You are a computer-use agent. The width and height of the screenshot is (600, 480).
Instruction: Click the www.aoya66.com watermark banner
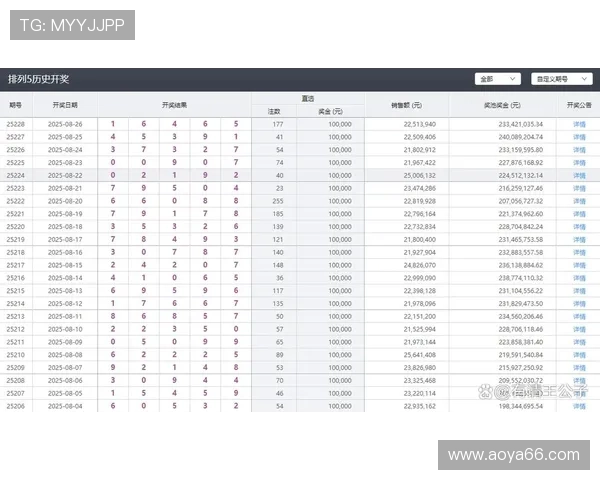(513, 455)
